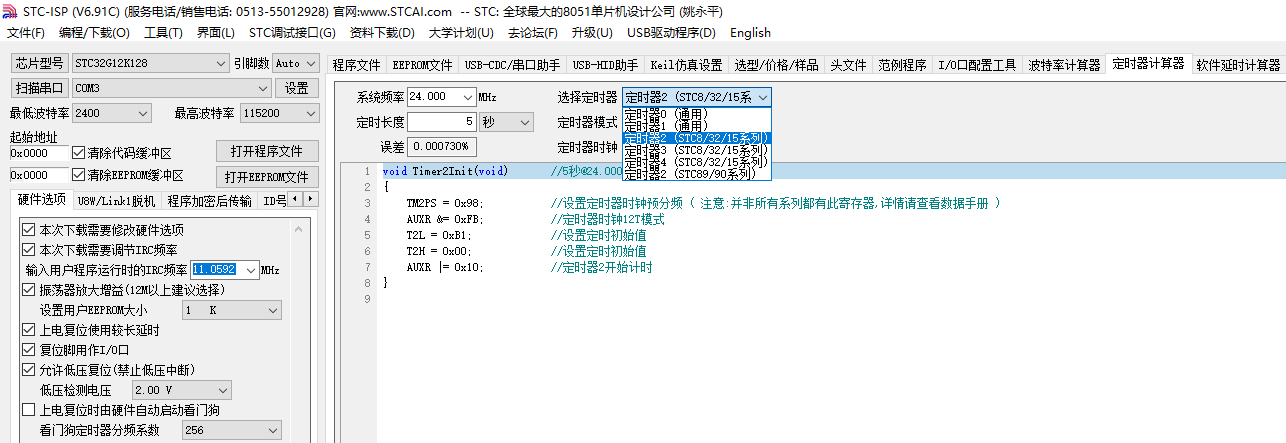Open USB驱动程序(D) menu
Viewport: 1286px width, 443px height.
tap(671, 33)
